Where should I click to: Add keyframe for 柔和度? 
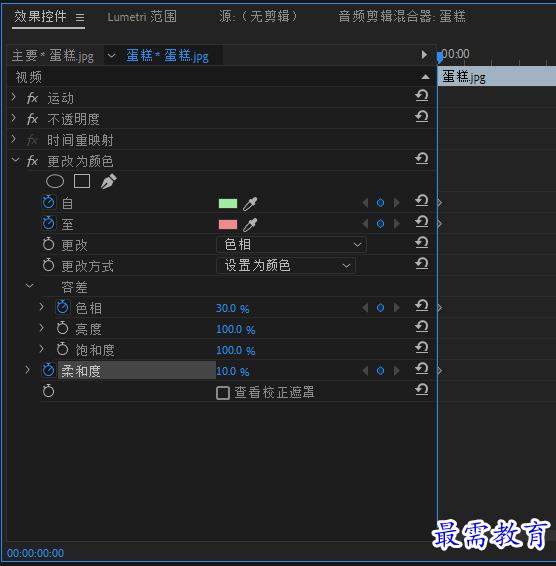click(x=380, y=371)
